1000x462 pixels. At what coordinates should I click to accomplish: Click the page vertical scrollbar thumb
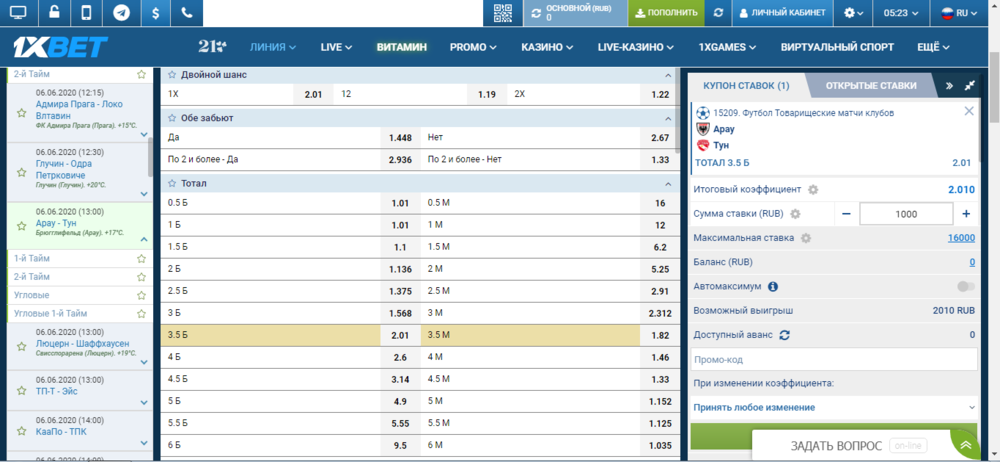click(994, 87)
